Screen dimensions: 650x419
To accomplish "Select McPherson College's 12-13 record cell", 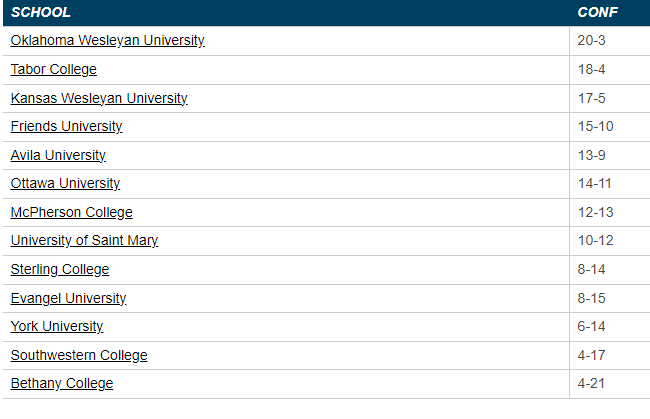I will [596, 212].
